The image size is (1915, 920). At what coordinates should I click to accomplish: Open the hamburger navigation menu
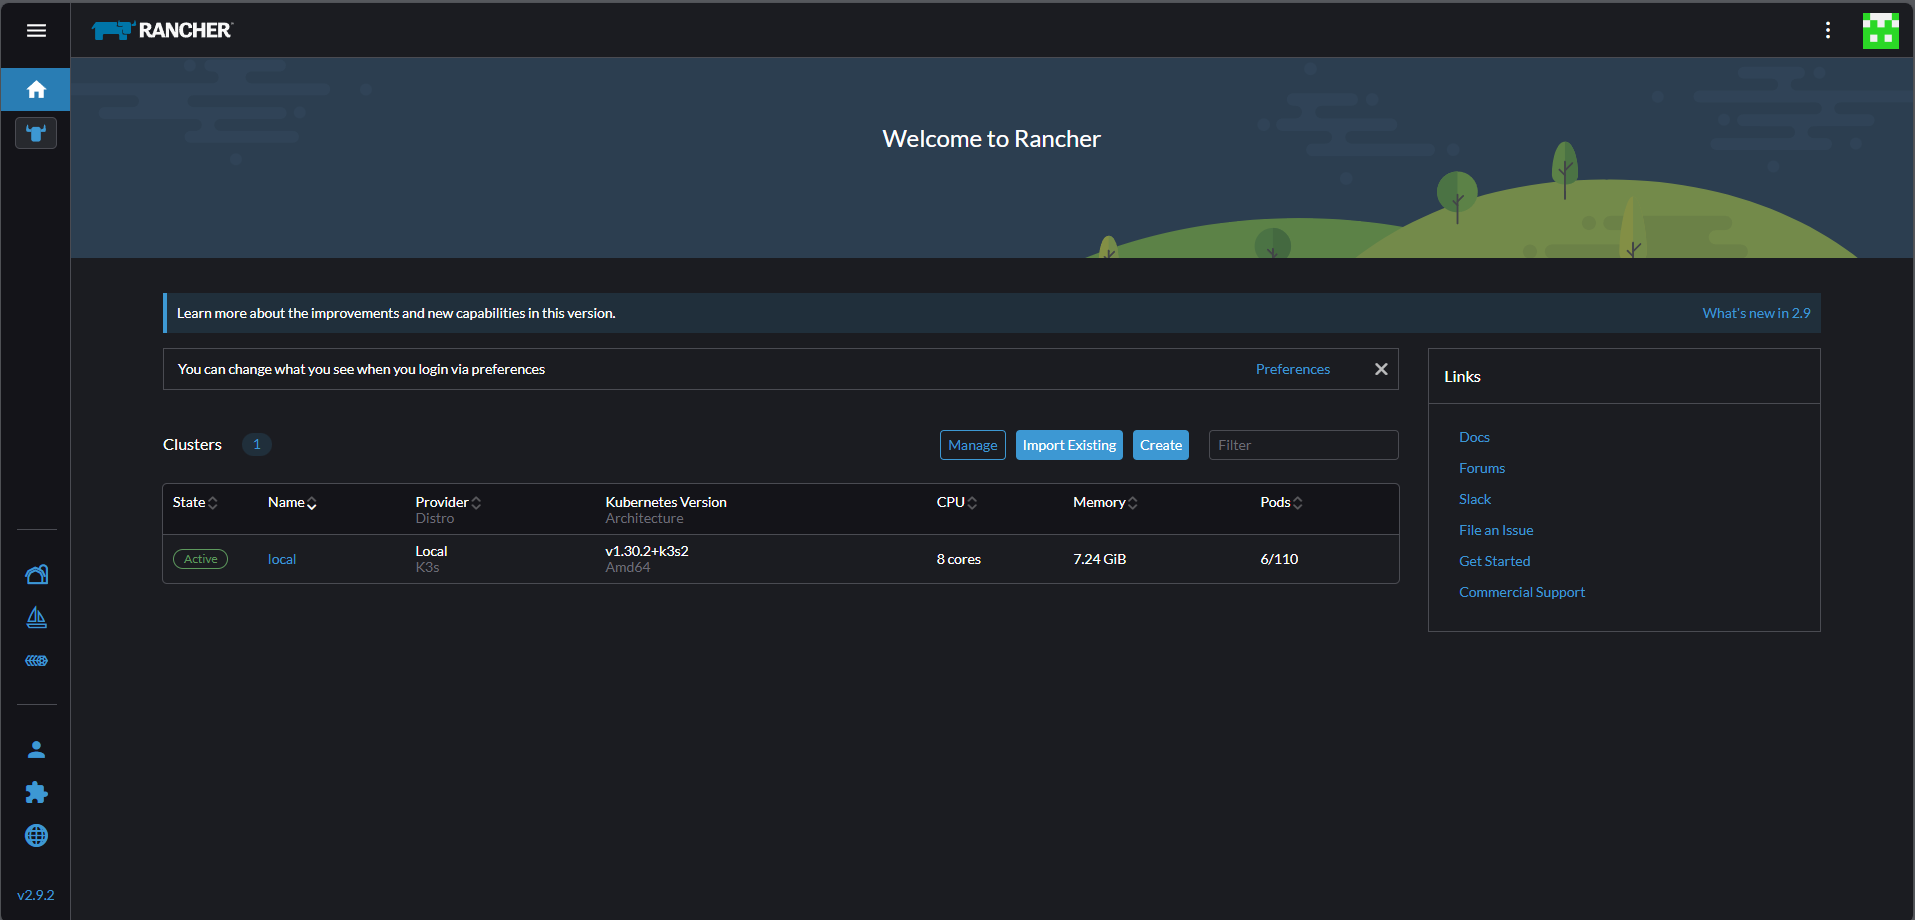point(36,30)
